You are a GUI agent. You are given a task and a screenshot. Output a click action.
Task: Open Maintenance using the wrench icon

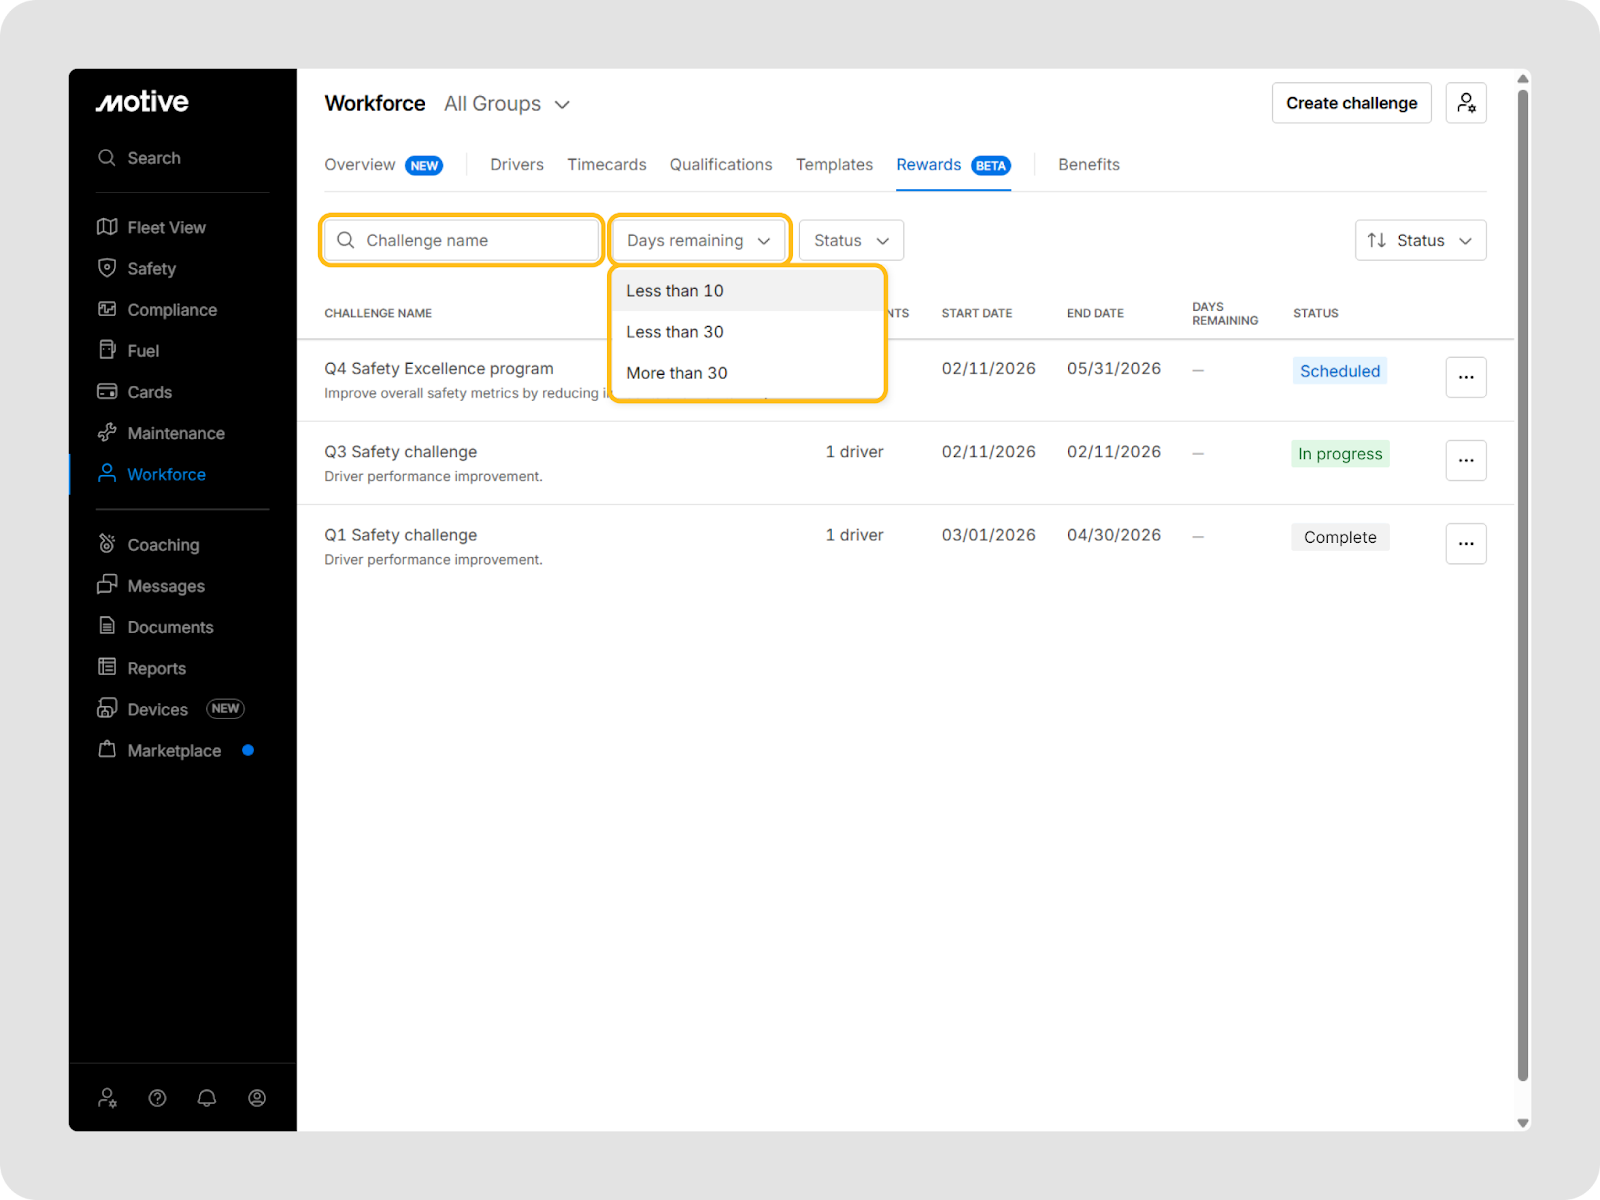pyautogui.click(x=107, y=433)
